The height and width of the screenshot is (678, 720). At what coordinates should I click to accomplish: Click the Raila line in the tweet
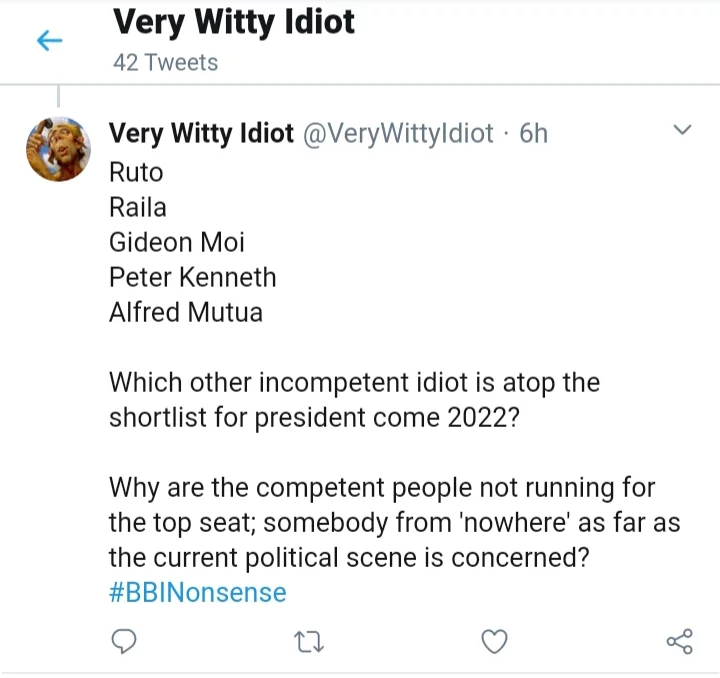[138, 207]
